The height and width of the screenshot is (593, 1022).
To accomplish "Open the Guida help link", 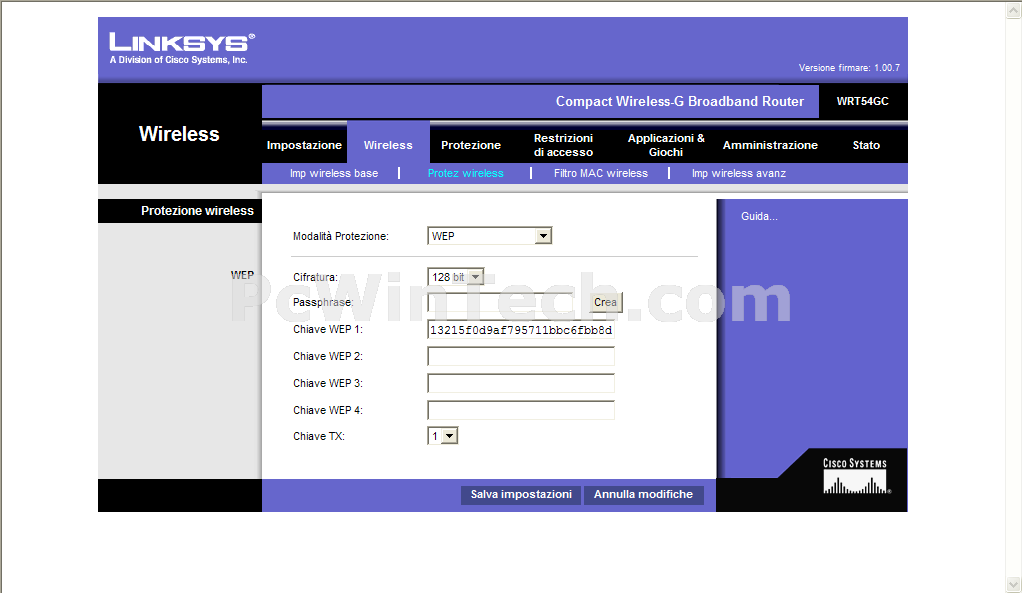I will tap(759, 216).
